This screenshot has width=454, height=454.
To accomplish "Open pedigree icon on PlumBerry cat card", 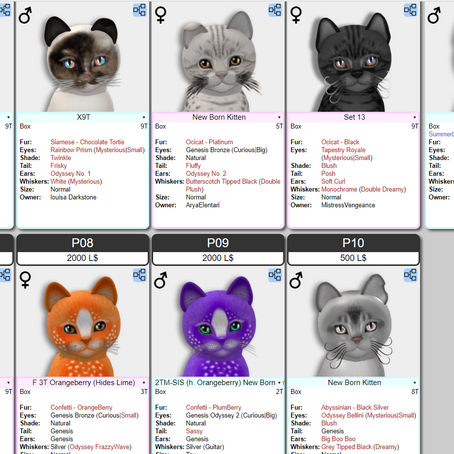I will [275, 276].
